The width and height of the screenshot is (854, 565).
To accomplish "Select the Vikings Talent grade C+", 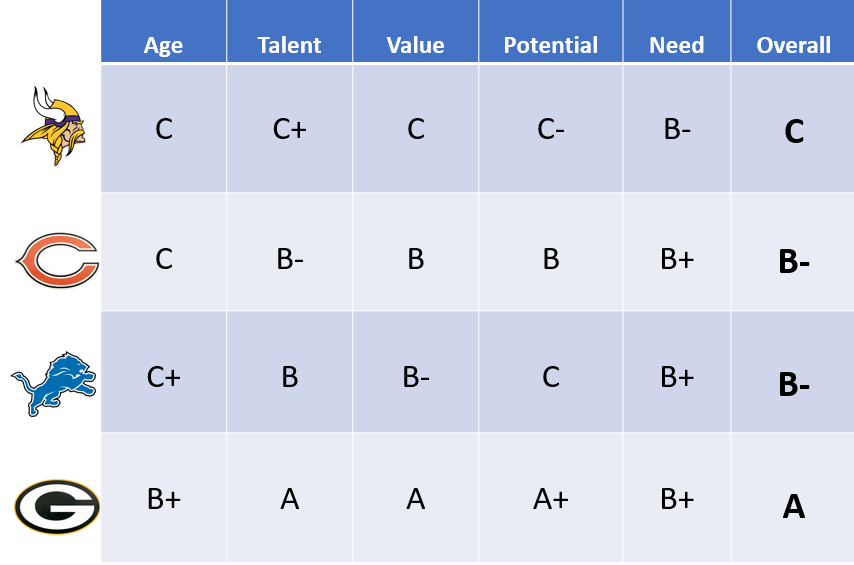I will click(x=289, y=129).
